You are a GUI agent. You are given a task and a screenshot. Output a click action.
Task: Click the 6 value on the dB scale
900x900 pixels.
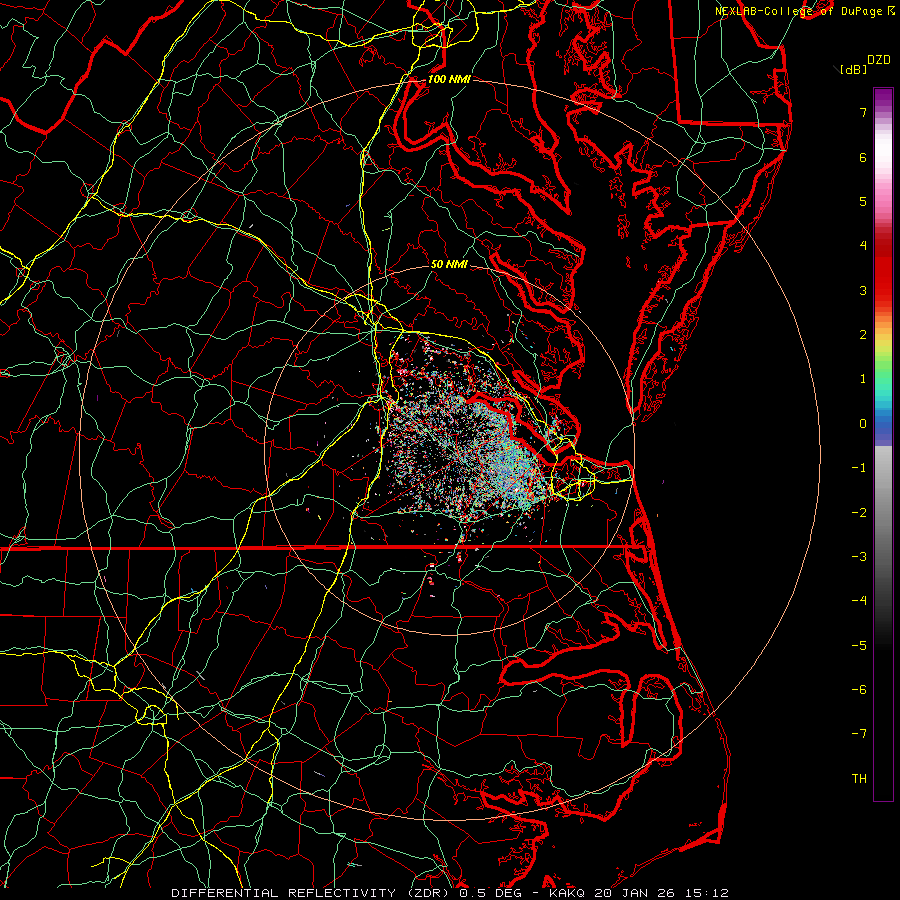(863, 157)
